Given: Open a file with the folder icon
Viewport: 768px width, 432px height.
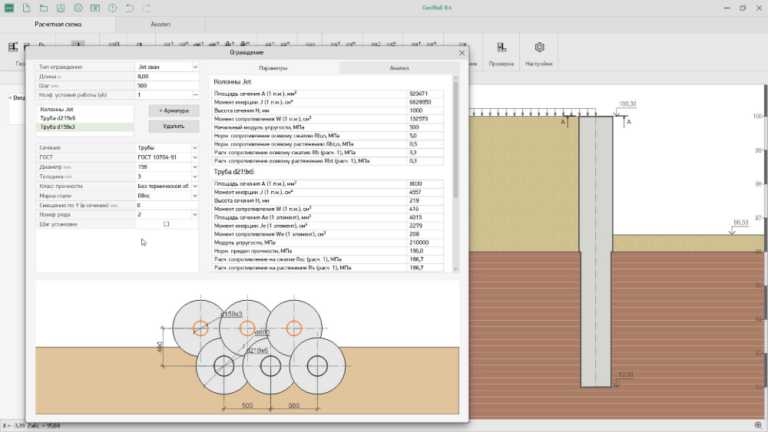Looking at the screenshot, I should point(44,8).
